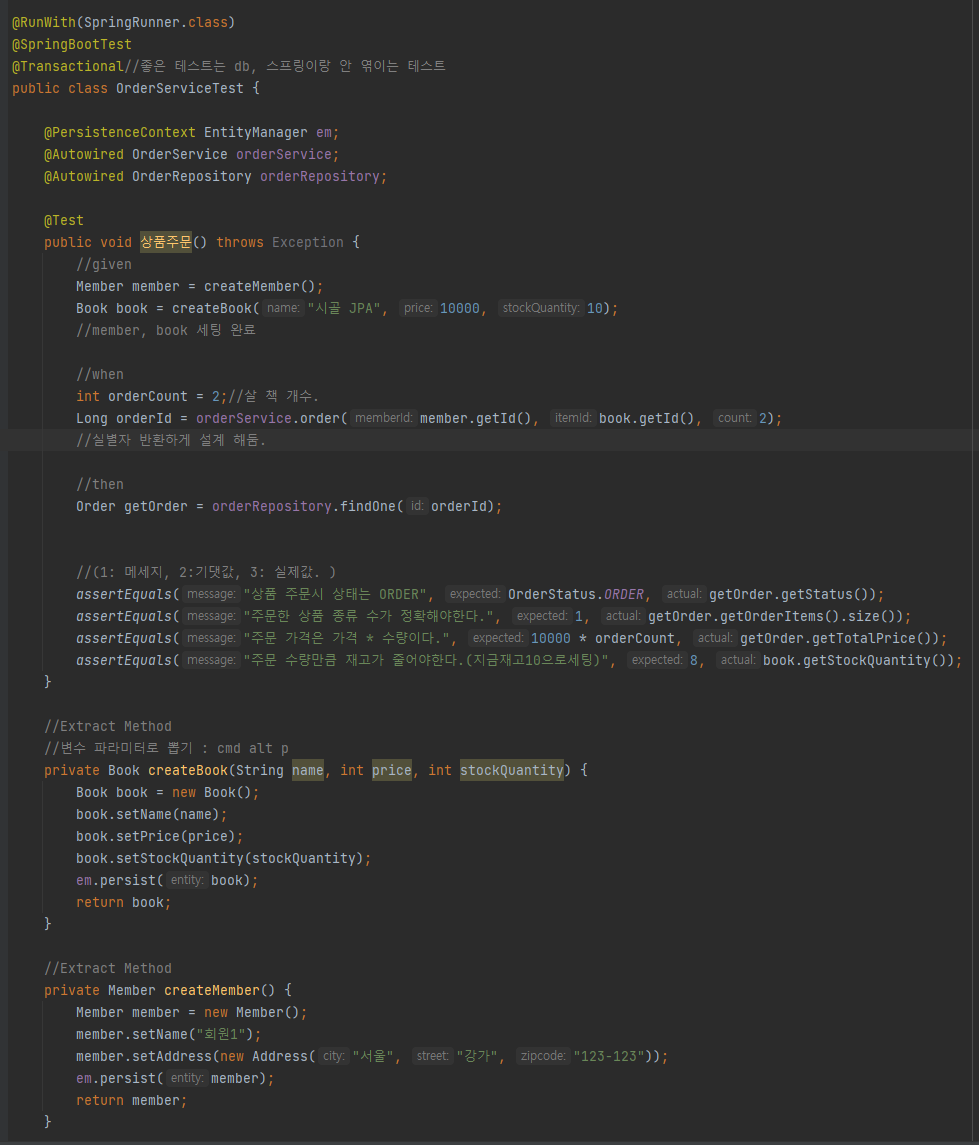The image size is (979, 1145).
Task: Click the return book statement
Action: pyautogui.click(x=123, y=903)
